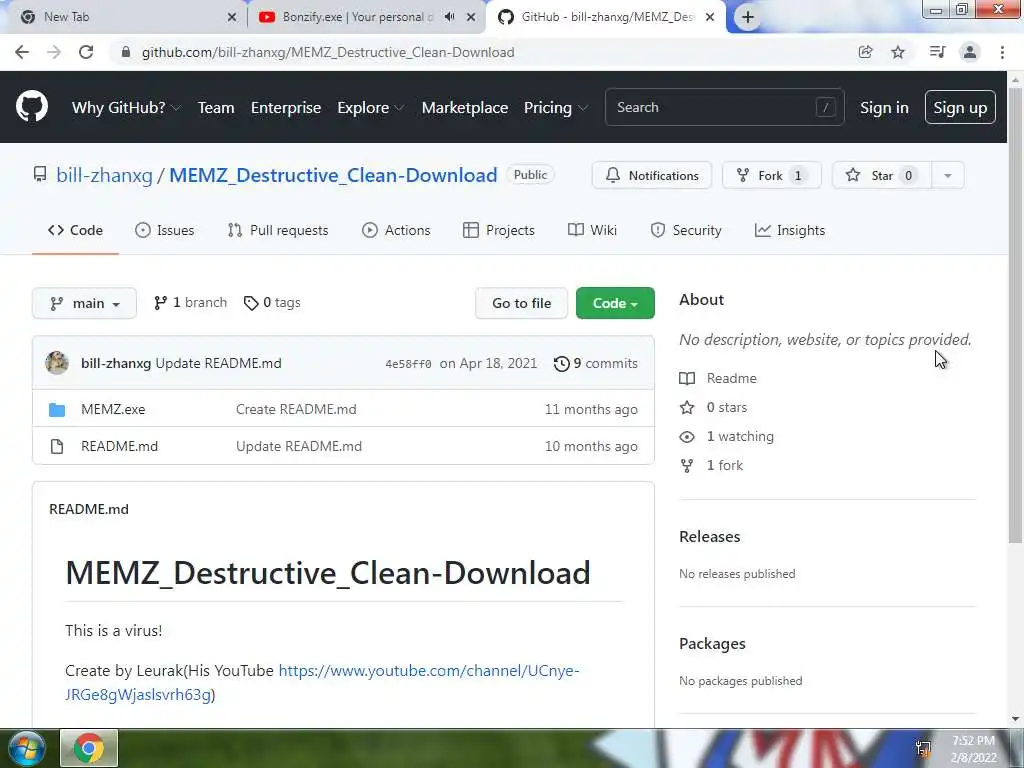
Task: Focus the GitHub Search input field
Action: 724,107
